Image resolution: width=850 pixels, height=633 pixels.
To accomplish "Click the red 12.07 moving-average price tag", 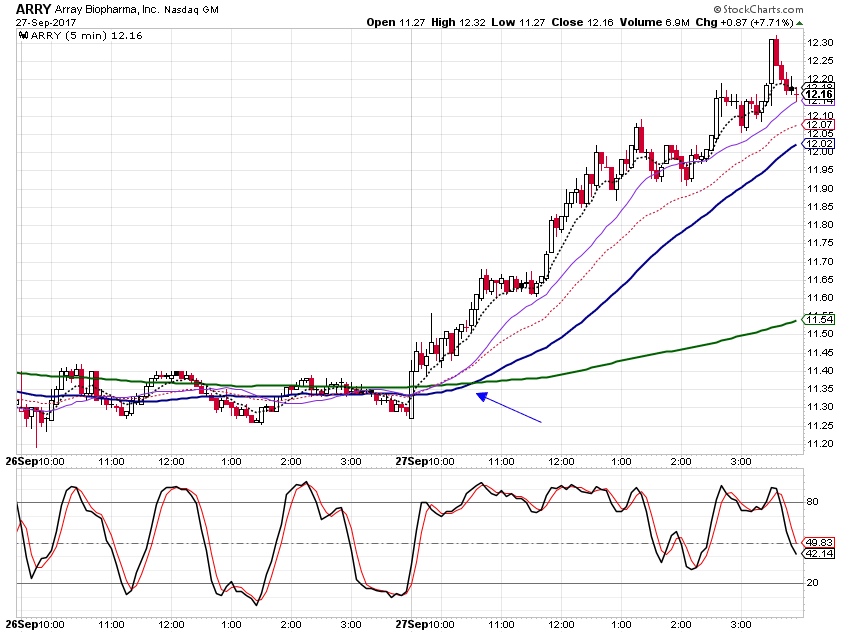I will (x=819, y=125).
